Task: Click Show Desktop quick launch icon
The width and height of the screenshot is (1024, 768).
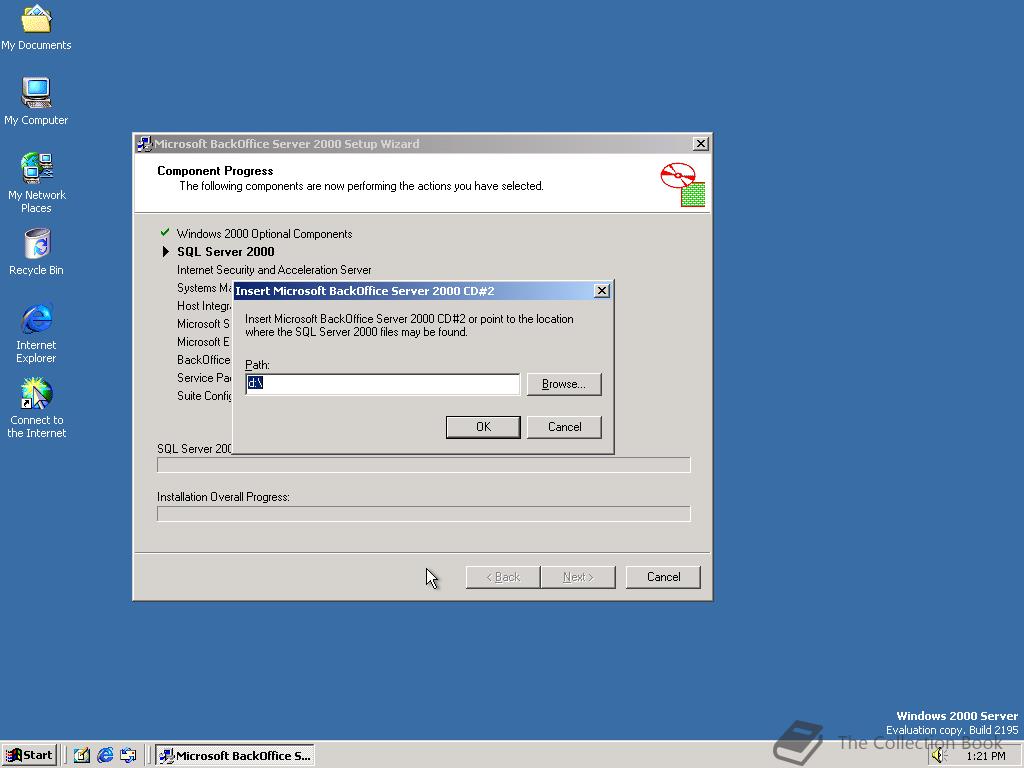Action: click(x=82, y=756)
